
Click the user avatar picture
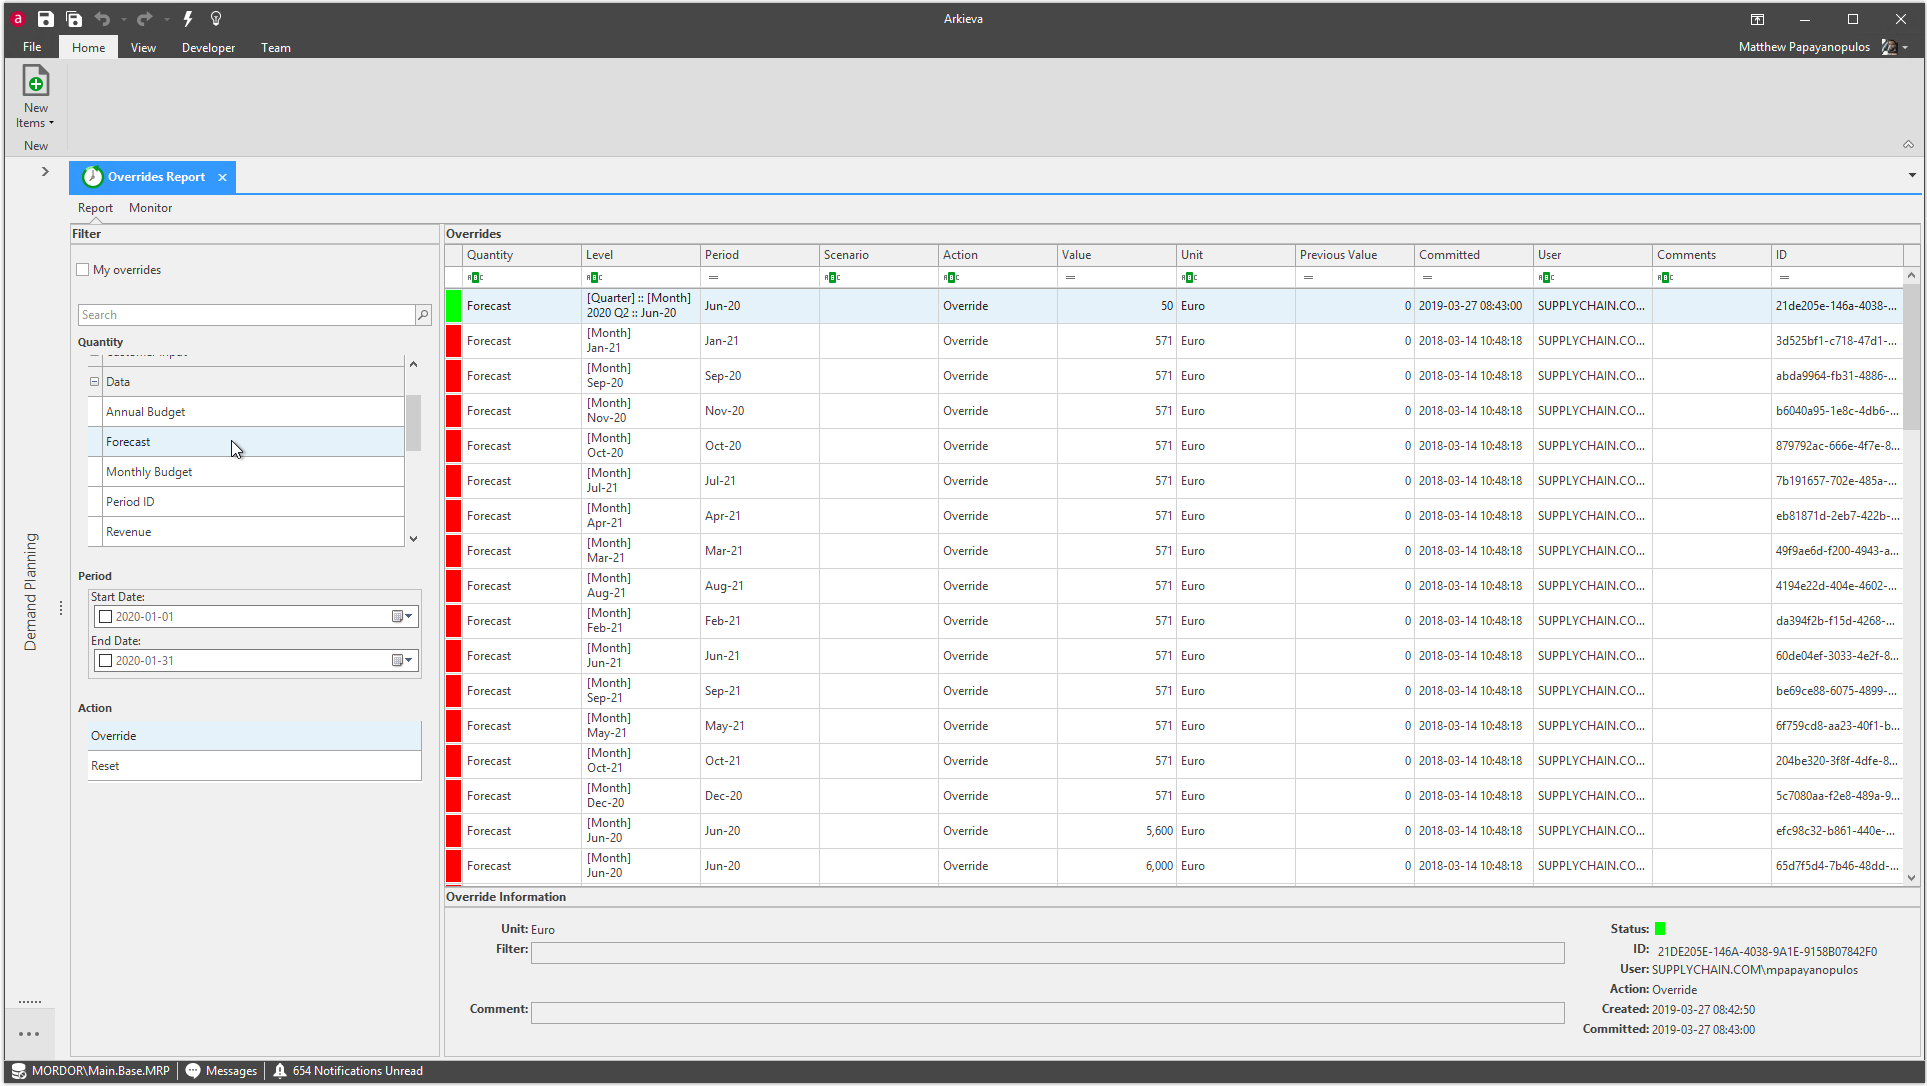tap(1889, 47)
